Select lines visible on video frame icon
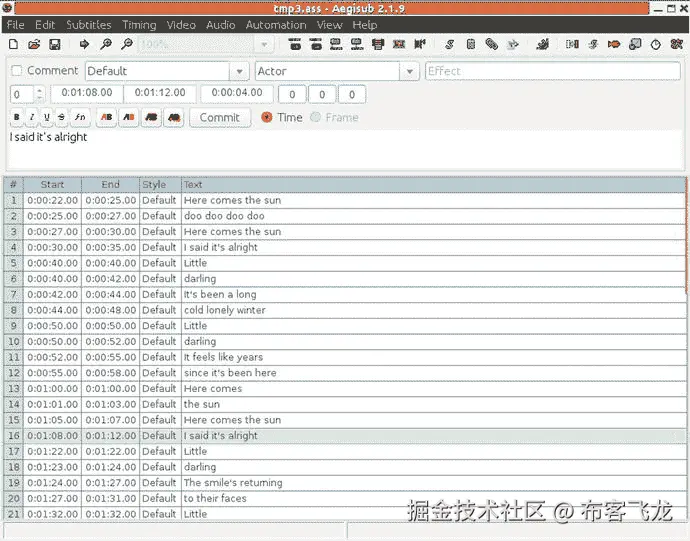This screenshot has height=541, width=690. tap(378, 44)
